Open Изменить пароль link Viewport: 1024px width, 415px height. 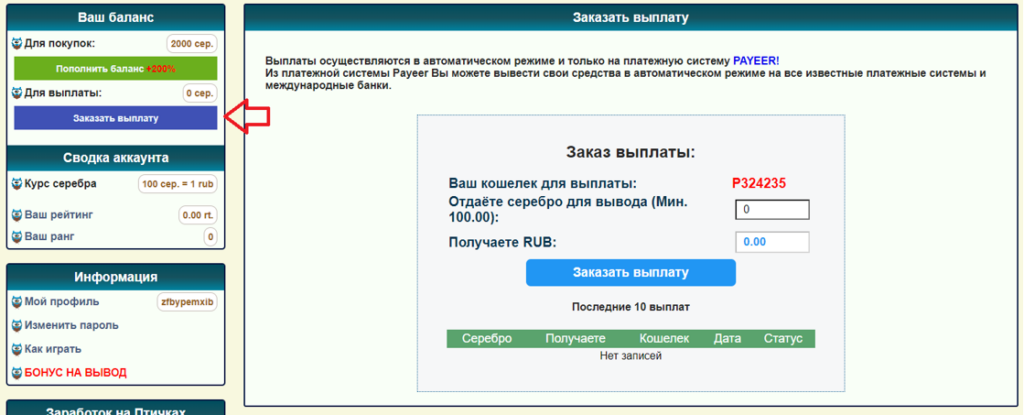(72, 325)
